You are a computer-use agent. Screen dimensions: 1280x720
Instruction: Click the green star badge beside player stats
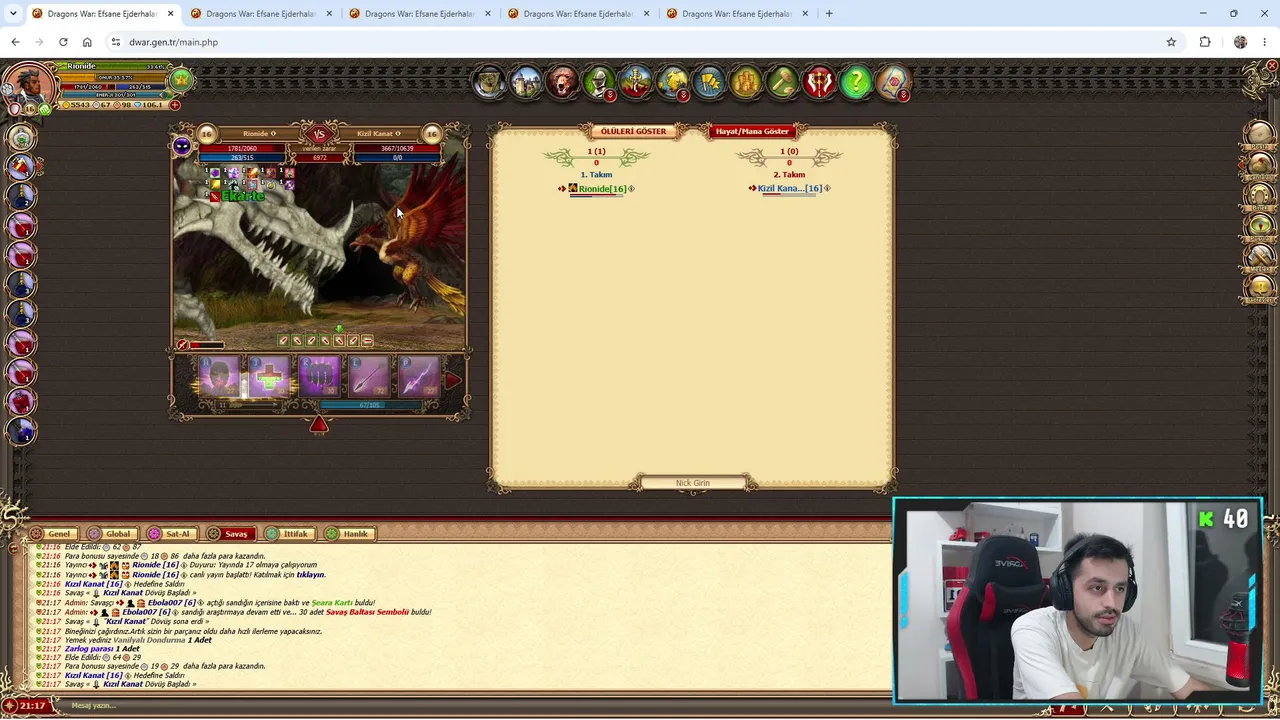pos(181,79)
